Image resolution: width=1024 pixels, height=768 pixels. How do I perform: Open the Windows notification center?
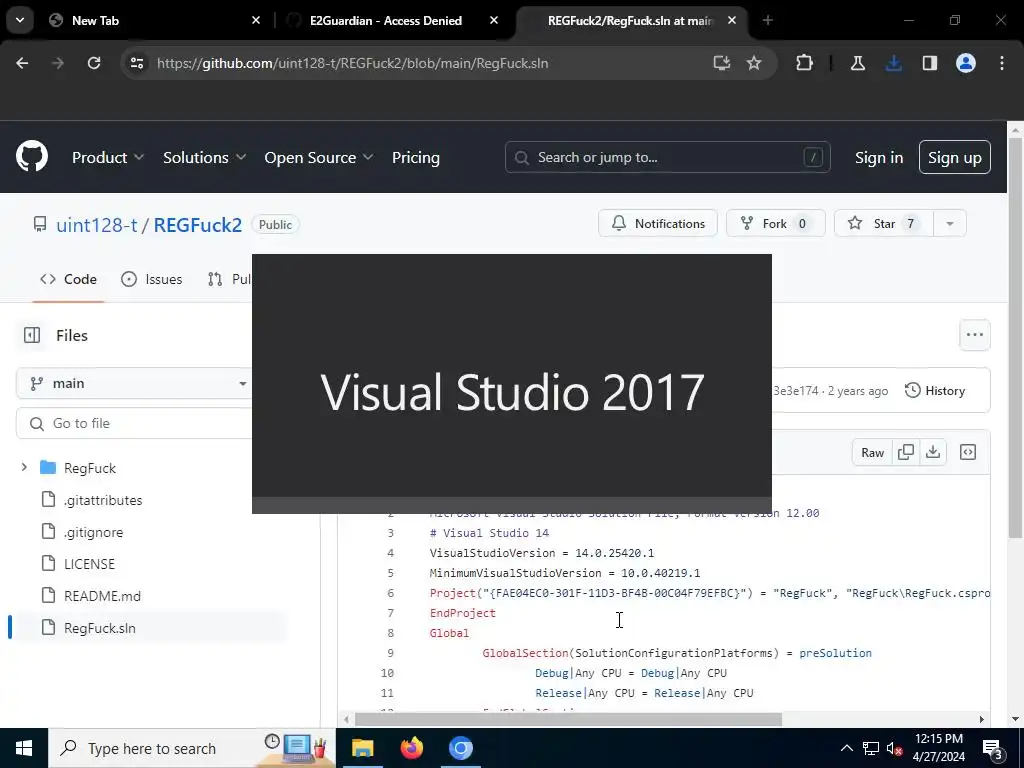pyautogui.click(x=993, y=749)
